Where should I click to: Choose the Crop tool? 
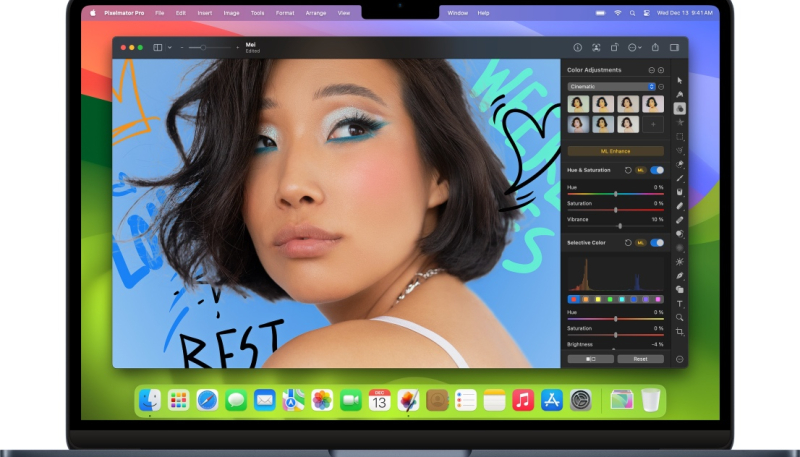(x=680, y=331)
